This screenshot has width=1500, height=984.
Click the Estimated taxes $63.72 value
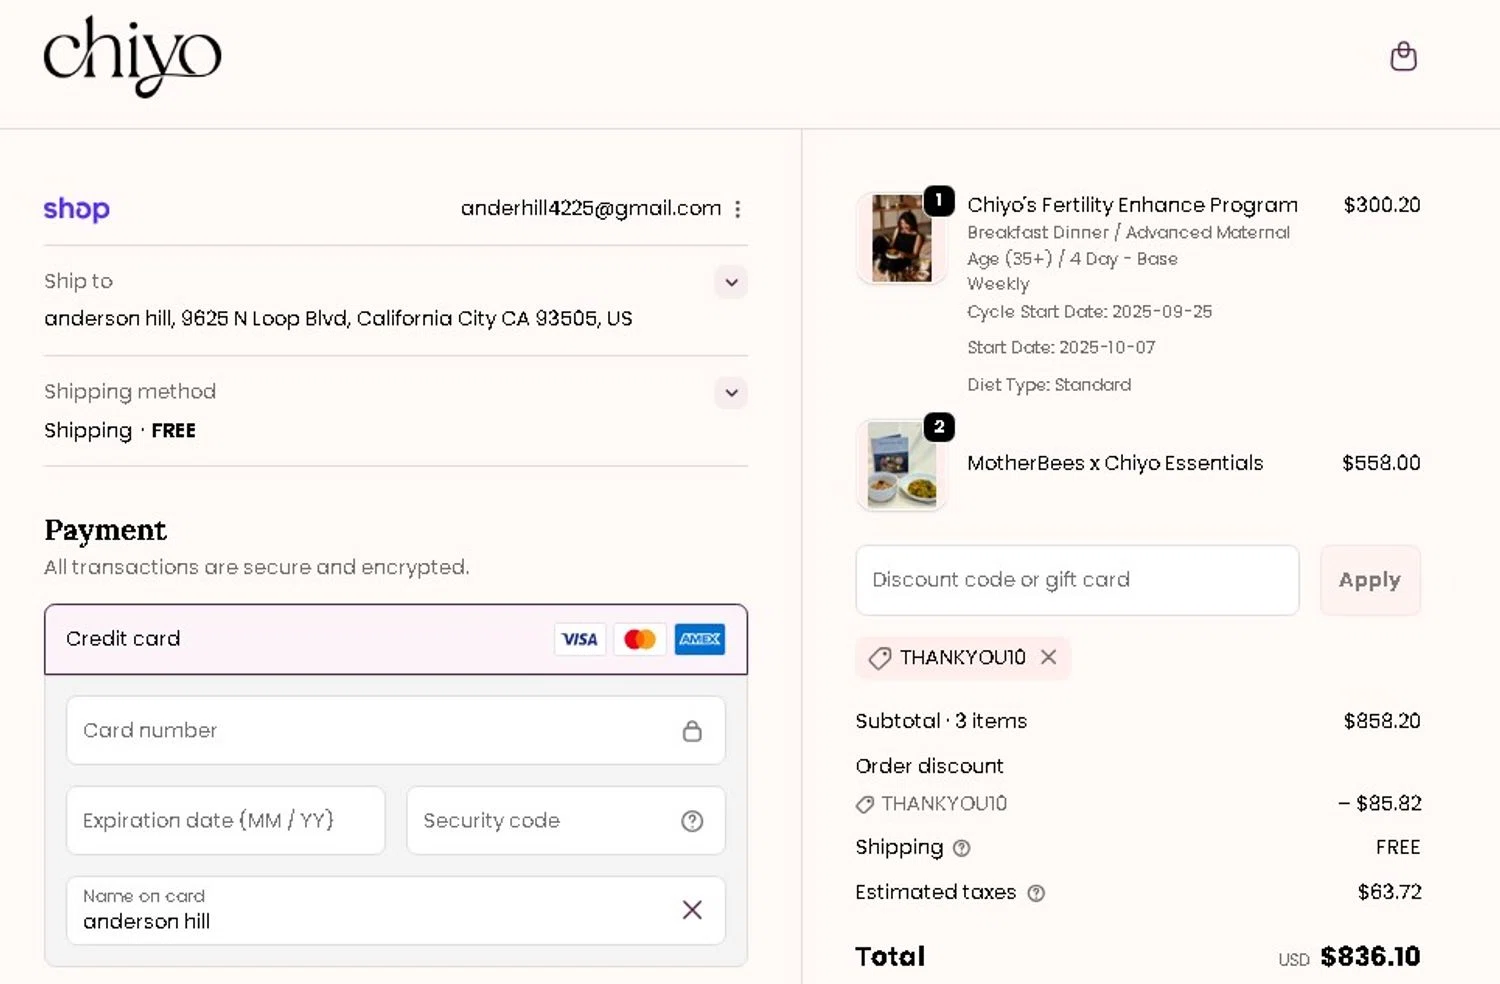(x=1389, y=892)
